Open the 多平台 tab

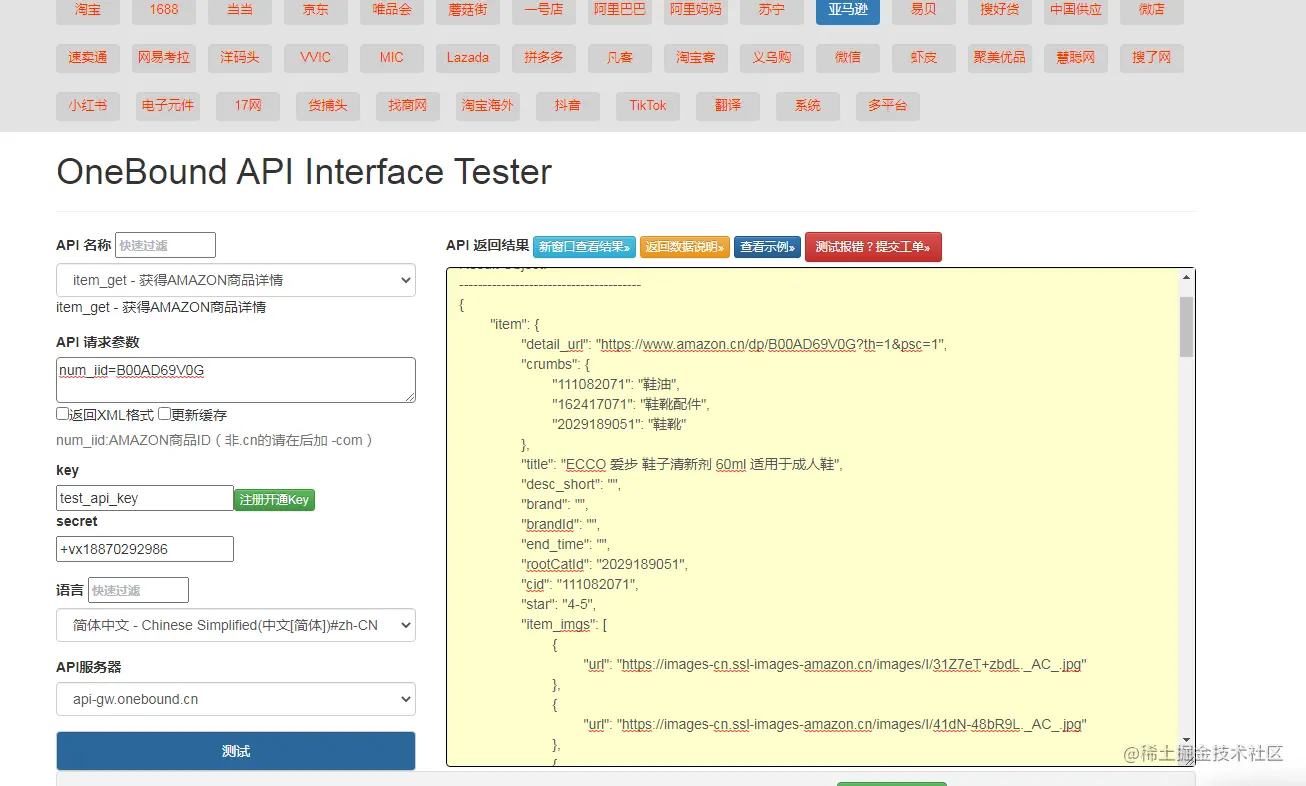pos(888,106)
